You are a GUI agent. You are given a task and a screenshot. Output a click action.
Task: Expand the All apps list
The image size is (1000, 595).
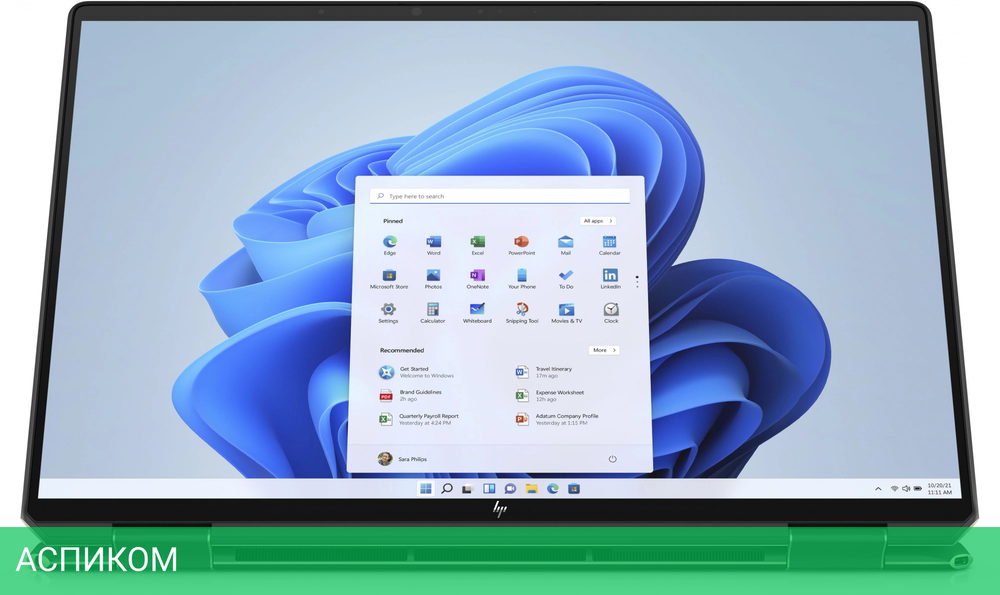pyautogui.click(x=597, y=221)
